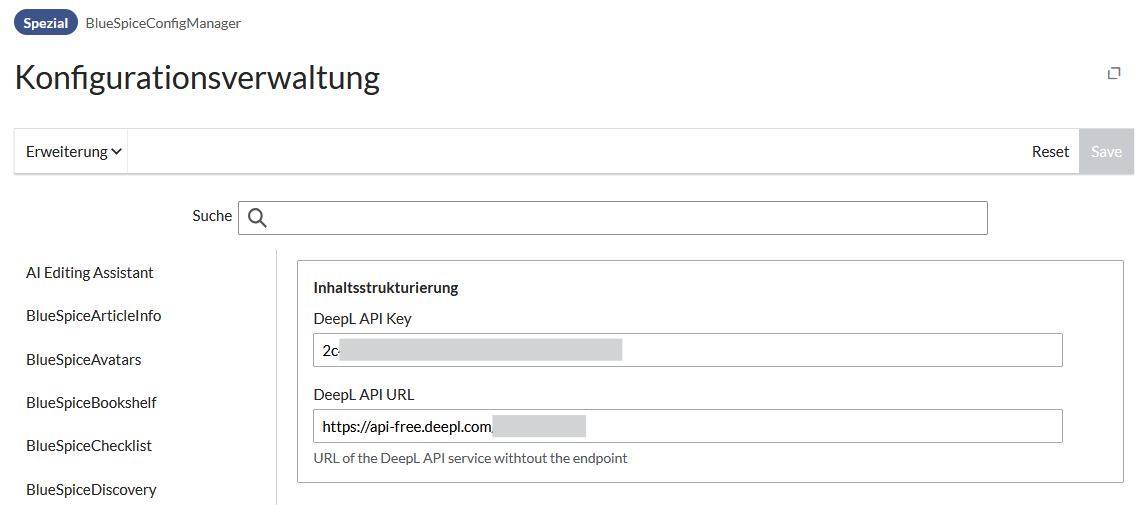The height and width of the screenshot is (505, 1144).
Task: Select BlueSpiceChecklist in the sidebar
Action: tap(89, 446)
